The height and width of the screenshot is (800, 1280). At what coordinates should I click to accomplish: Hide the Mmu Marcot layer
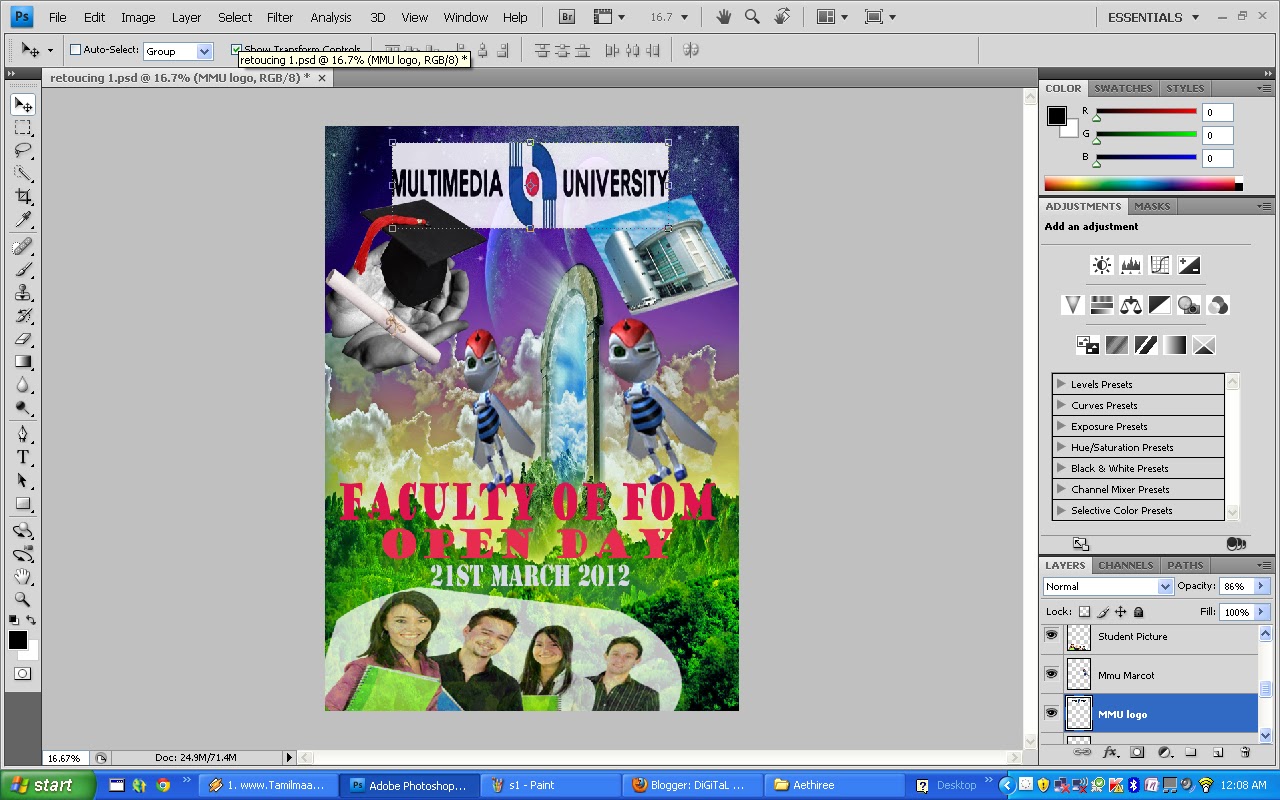pyautogui.click(x=1051, y=674)
